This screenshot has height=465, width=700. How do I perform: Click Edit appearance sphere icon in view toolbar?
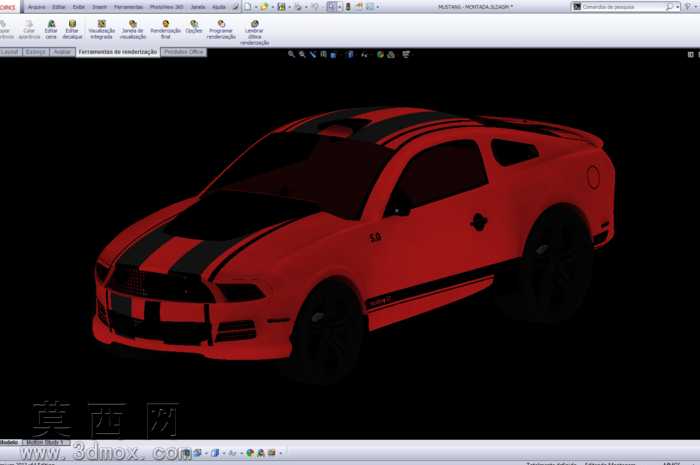click(x=380, y=54)
